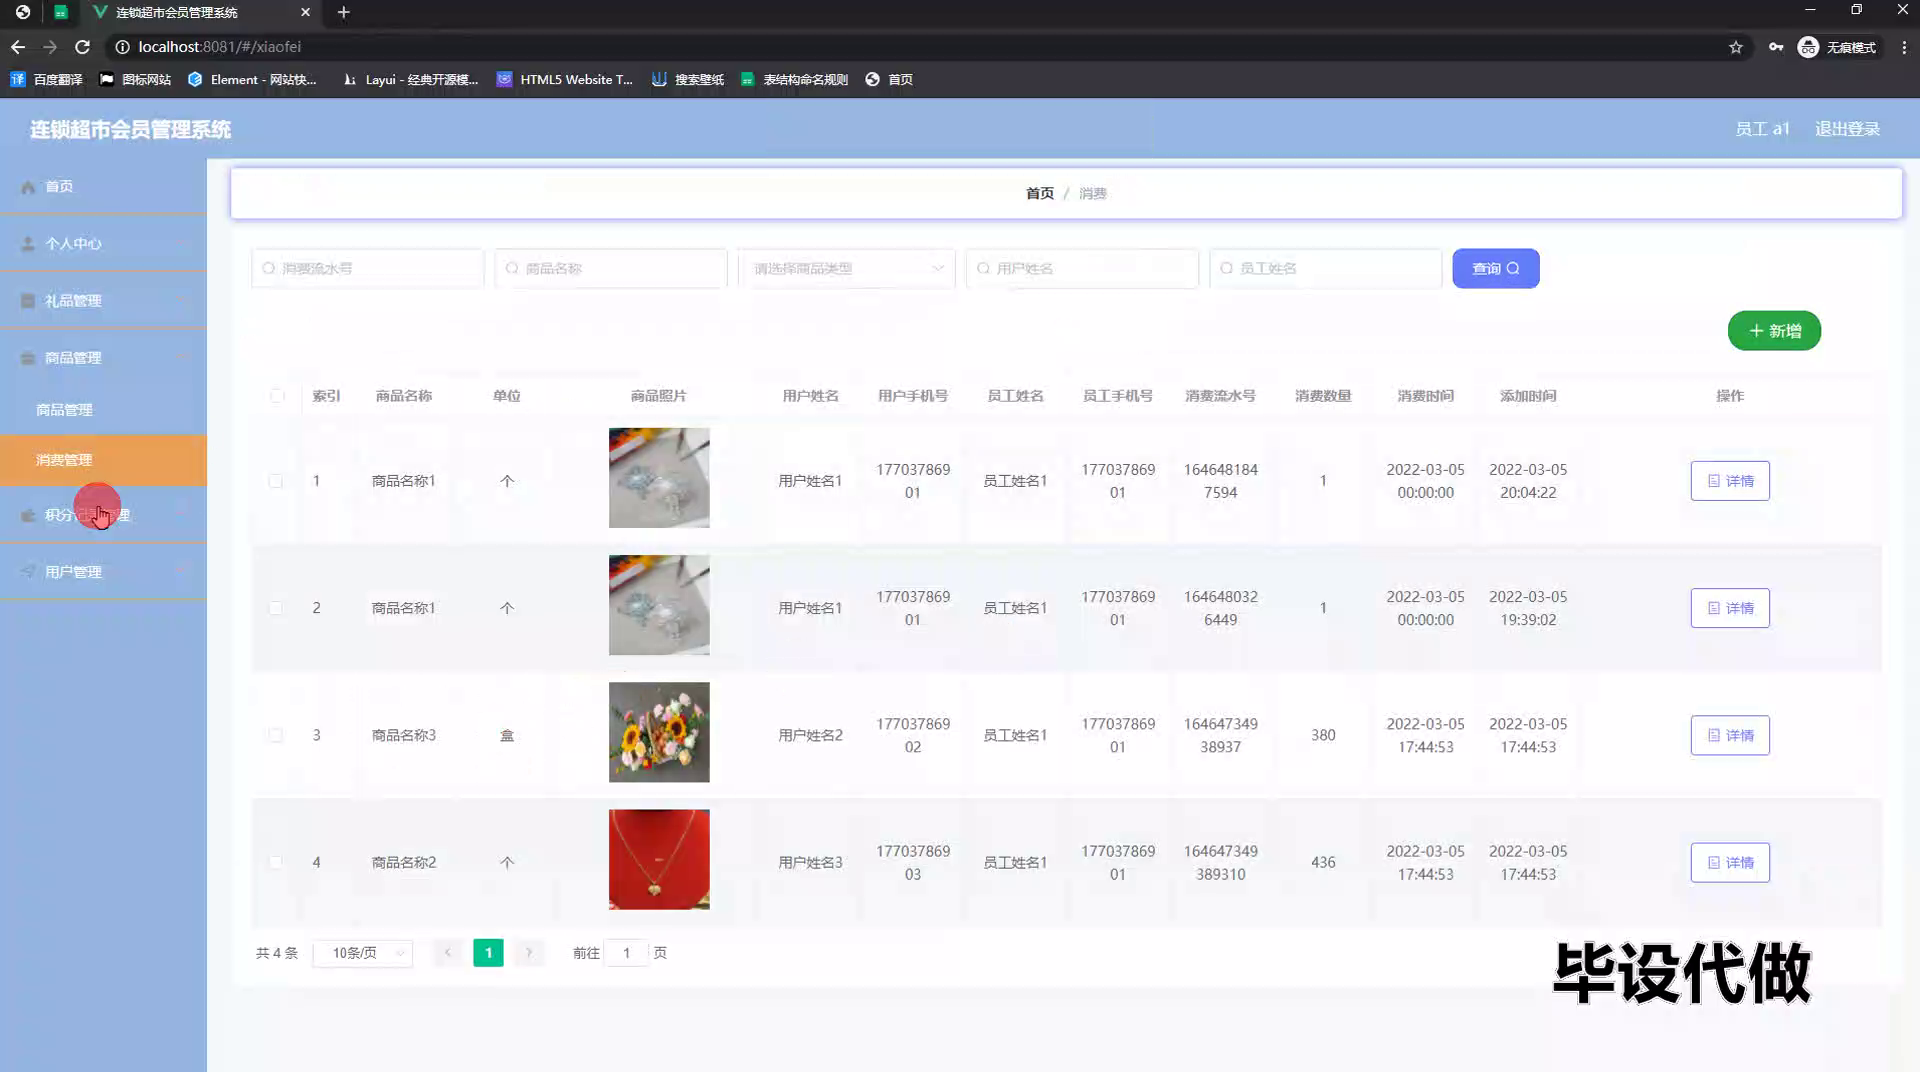This screenshot has width=1920, height=1072.
Task: Focus the 商品名称 search field
Action: 610,268
